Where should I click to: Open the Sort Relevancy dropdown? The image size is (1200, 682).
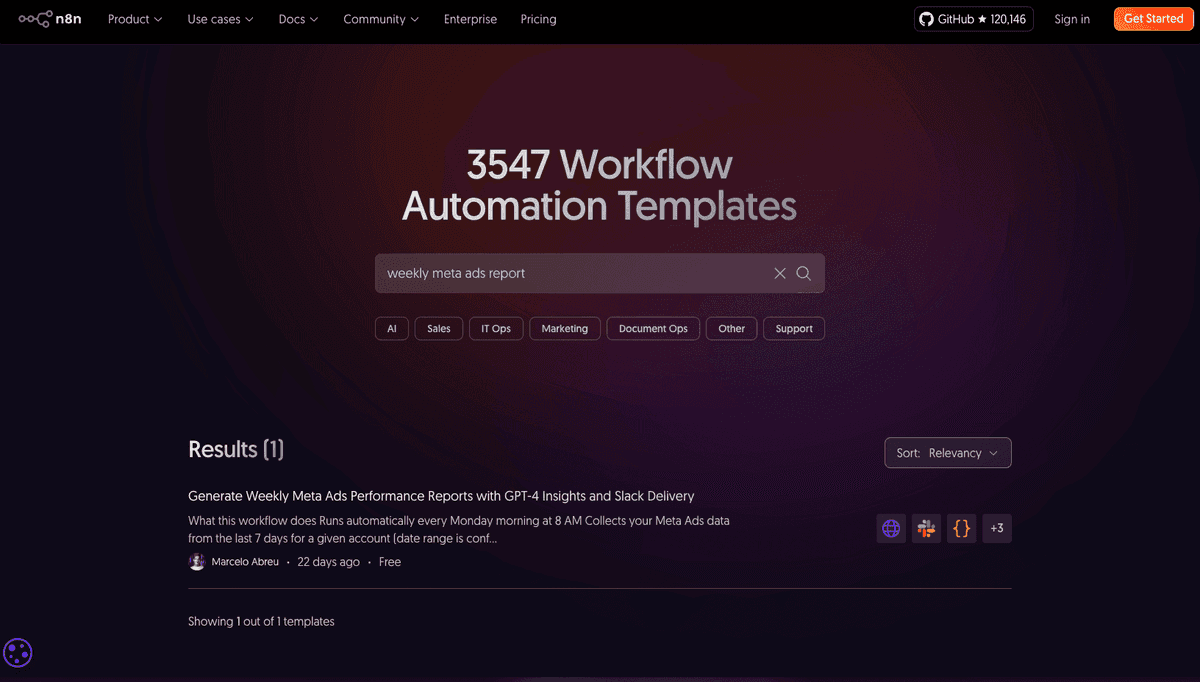point(947,452)
